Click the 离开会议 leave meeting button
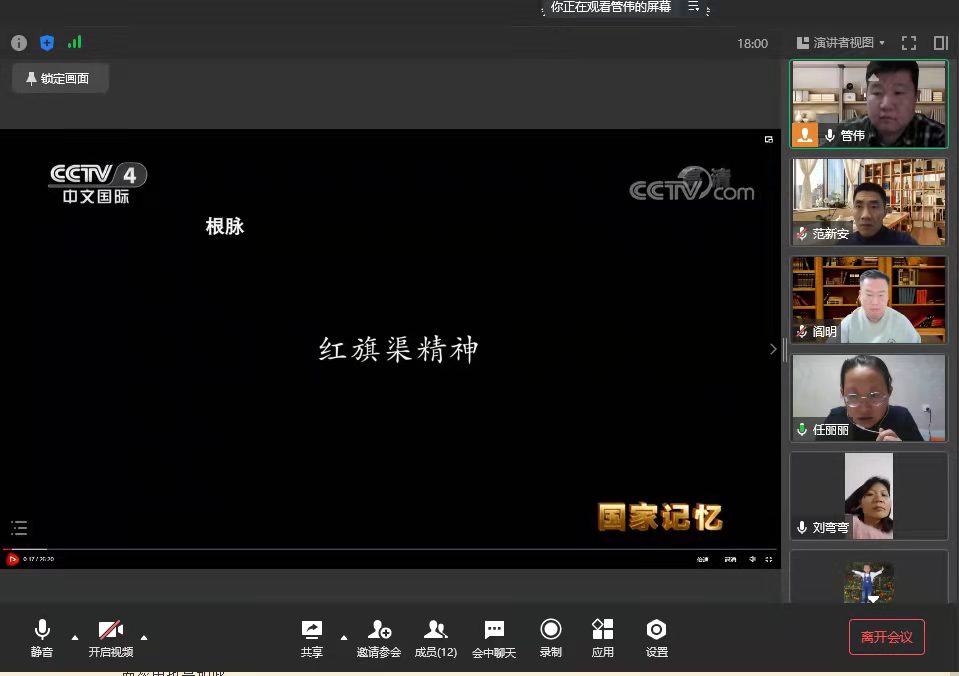 click(x=886, y=637)
